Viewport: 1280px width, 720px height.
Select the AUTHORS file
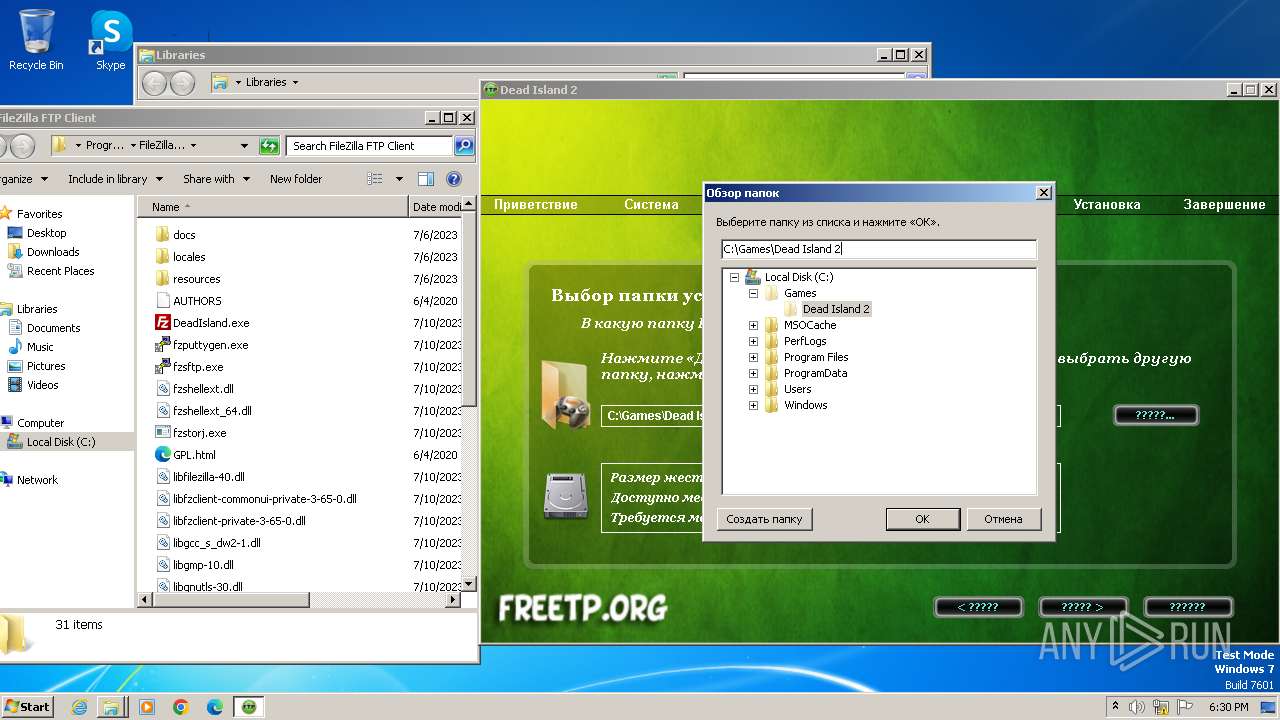coord(197,301)
